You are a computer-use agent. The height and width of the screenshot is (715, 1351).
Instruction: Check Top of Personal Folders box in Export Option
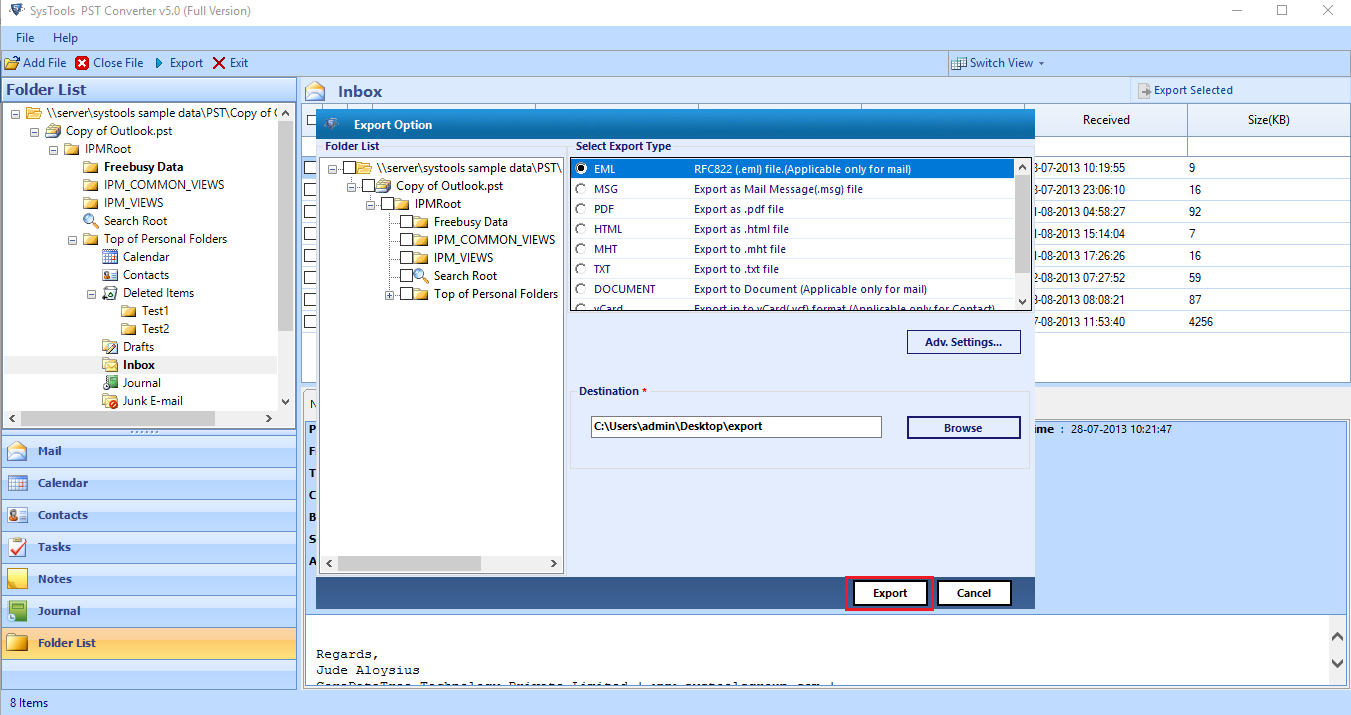click(x=406, y=294)
